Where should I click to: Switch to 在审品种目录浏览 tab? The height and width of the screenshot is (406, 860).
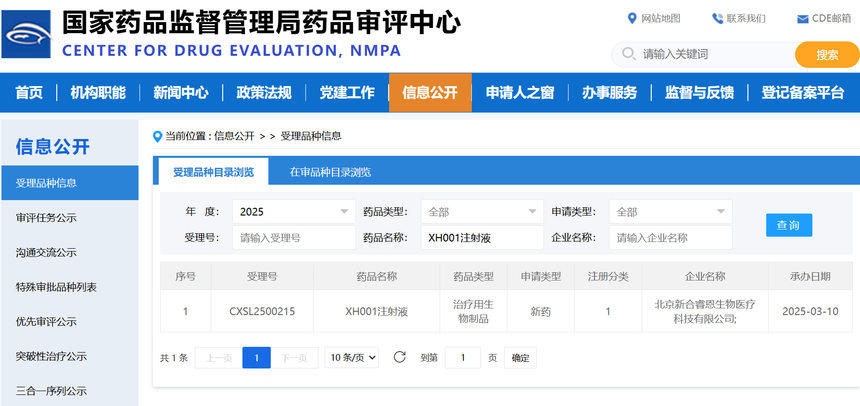(330, 172)
